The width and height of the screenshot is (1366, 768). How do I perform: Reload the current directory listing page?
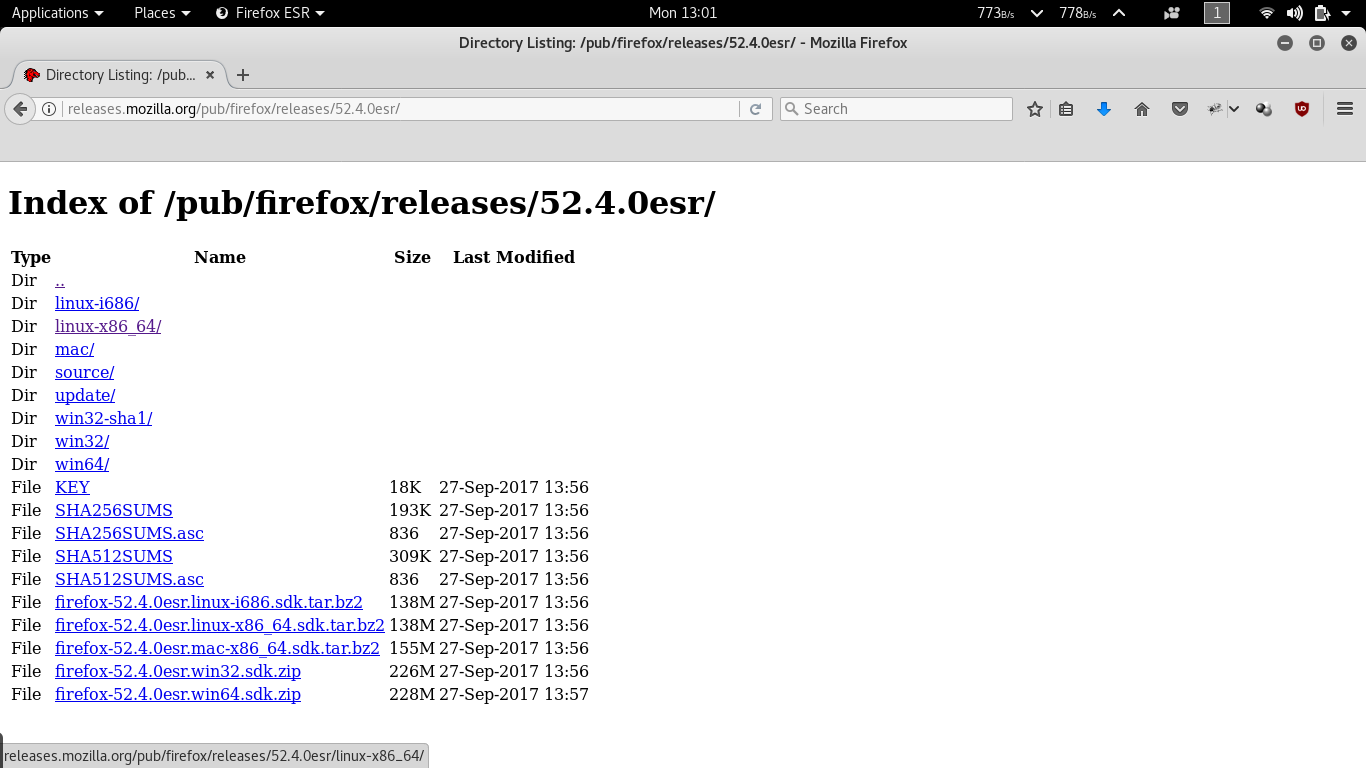[x=755, y=109]
